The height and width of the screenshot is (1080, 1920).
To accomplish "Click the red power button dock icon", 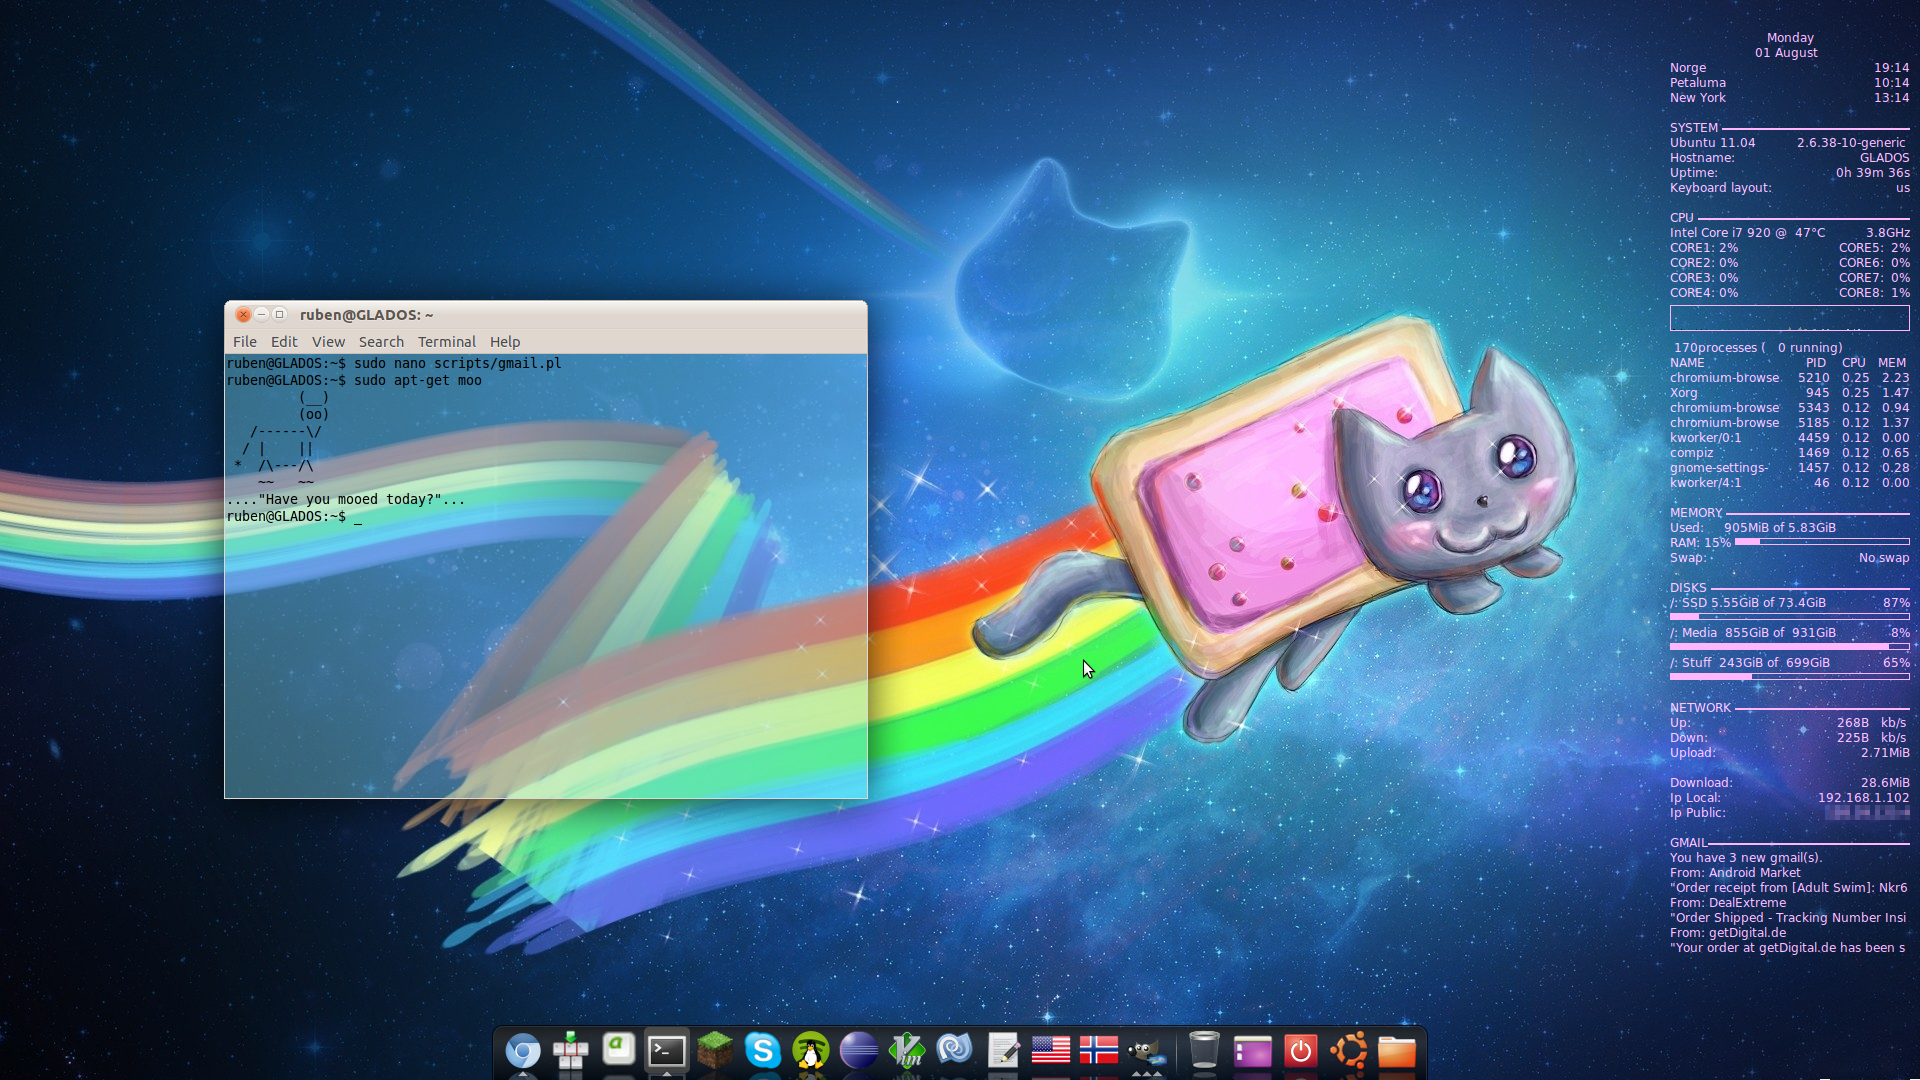I will click(x=1301, y=1051).
